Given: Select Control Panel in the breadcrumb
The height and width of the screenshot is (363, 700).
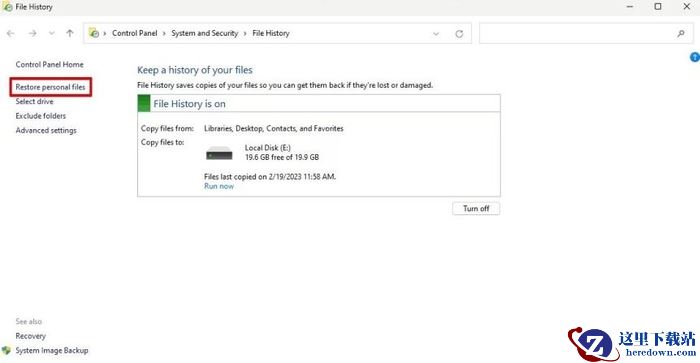Looking at the screenshot, I should click(x=134, y=33).
